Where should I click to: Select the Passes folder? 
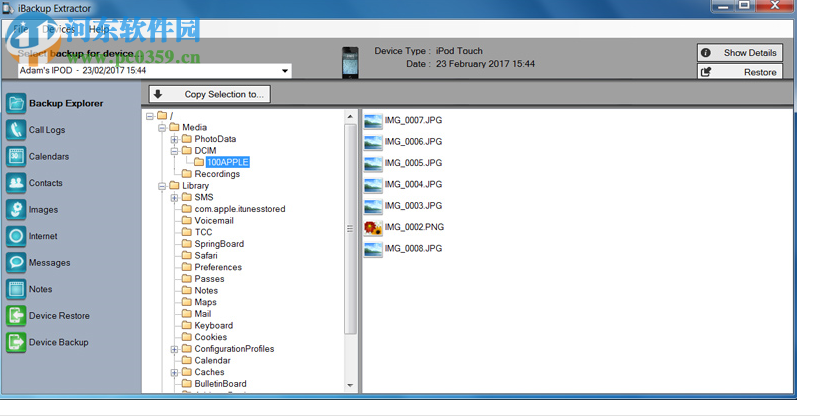[209, 279]
